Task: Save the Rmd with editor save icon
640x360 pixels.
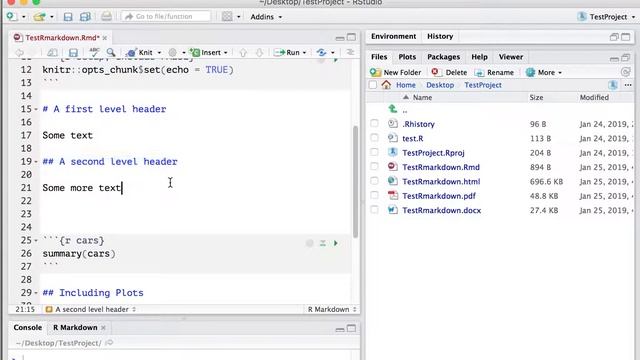Action: point(73,53)
